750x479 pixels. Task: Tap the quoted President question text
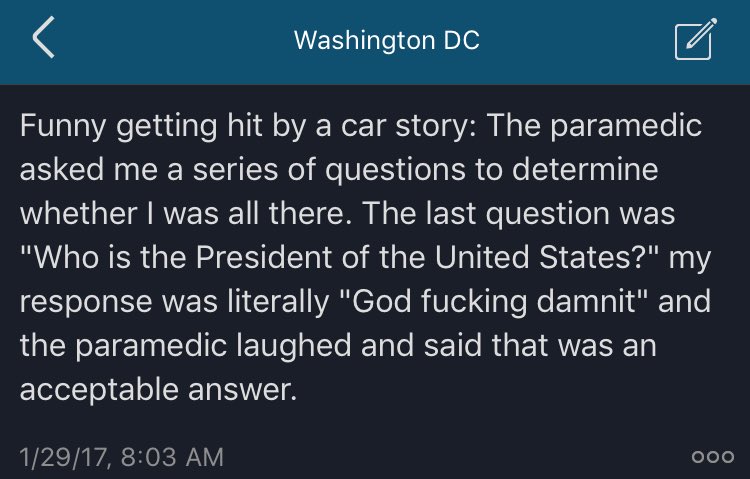coord(340,258)
